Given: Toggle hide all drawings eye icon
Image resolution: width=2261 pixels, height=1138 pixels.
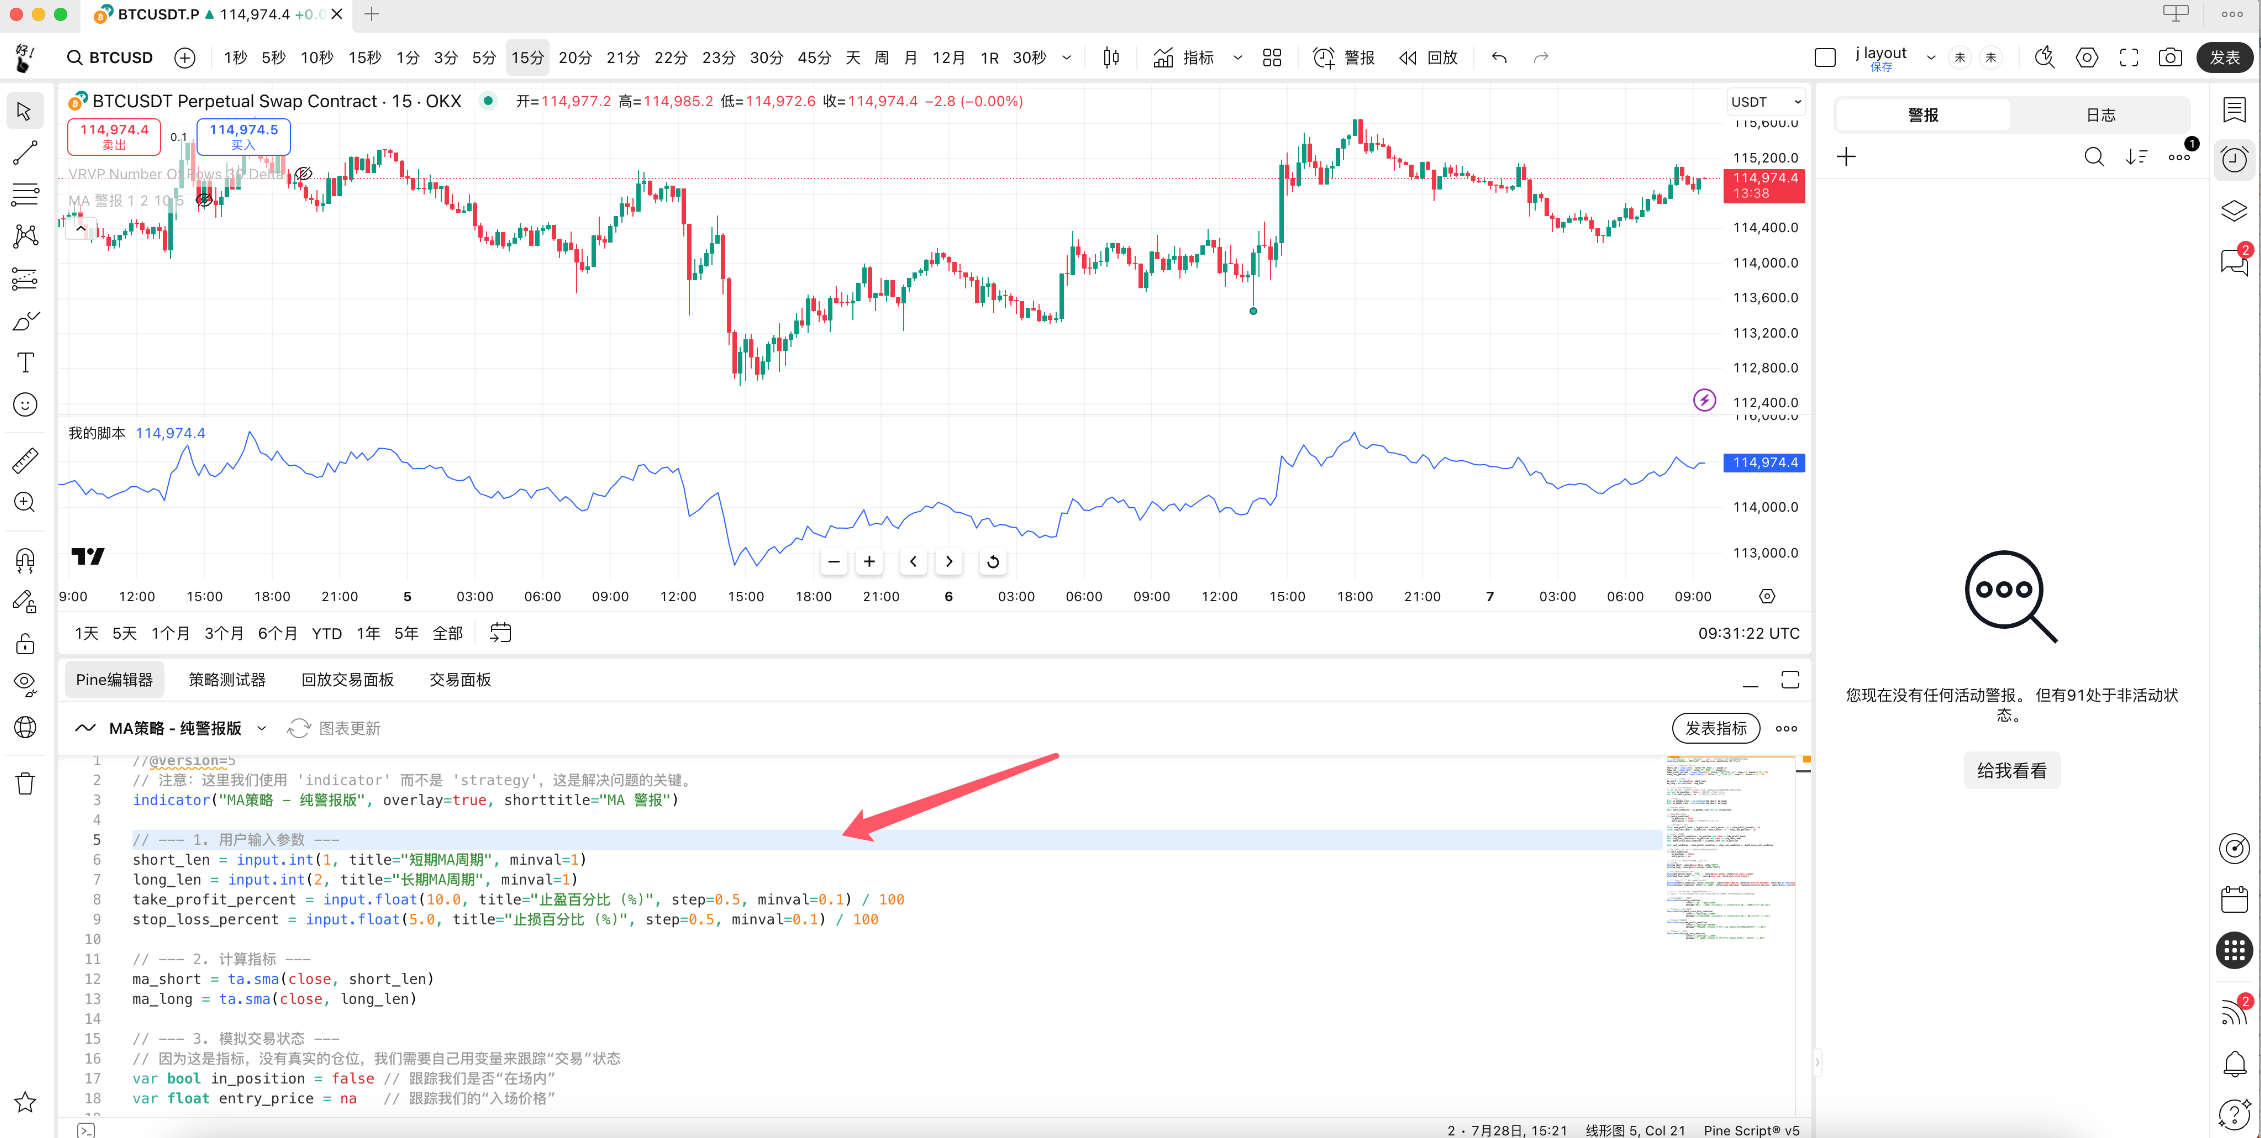Looking at the screenshot, I should tap(25, 685).
